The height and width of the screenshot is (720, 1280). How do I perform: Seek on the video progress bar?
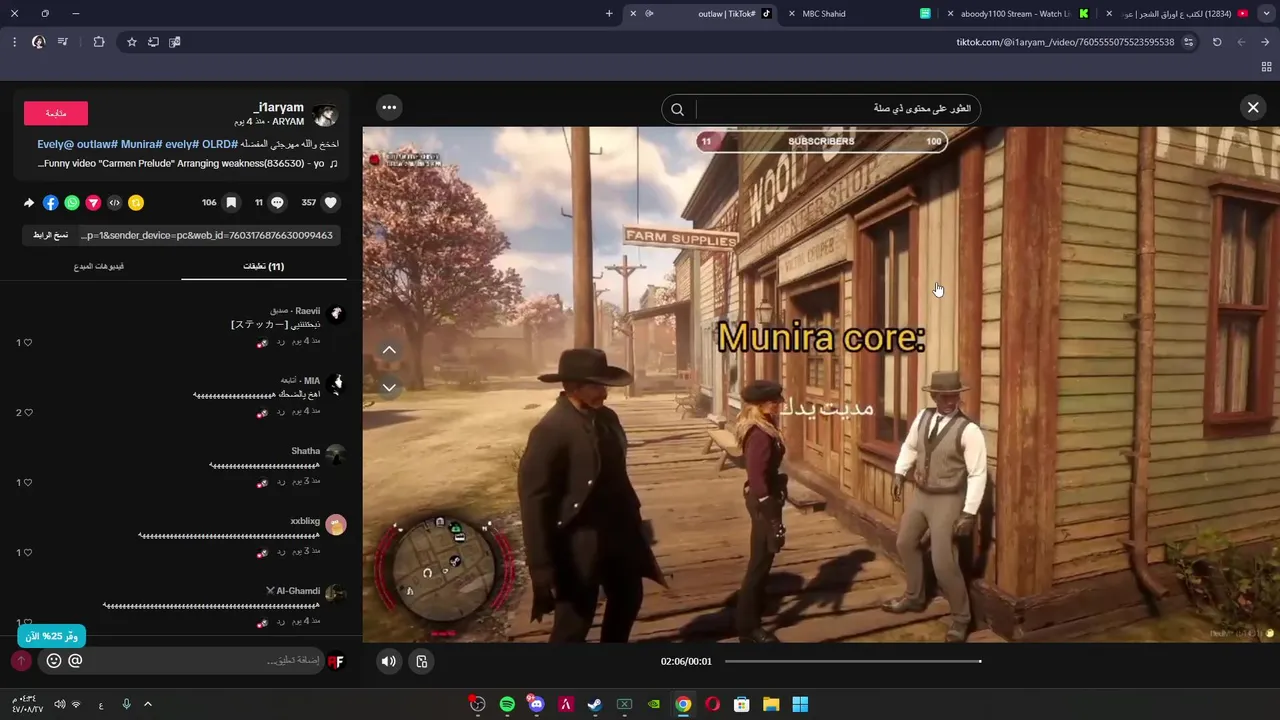(853, 661)
